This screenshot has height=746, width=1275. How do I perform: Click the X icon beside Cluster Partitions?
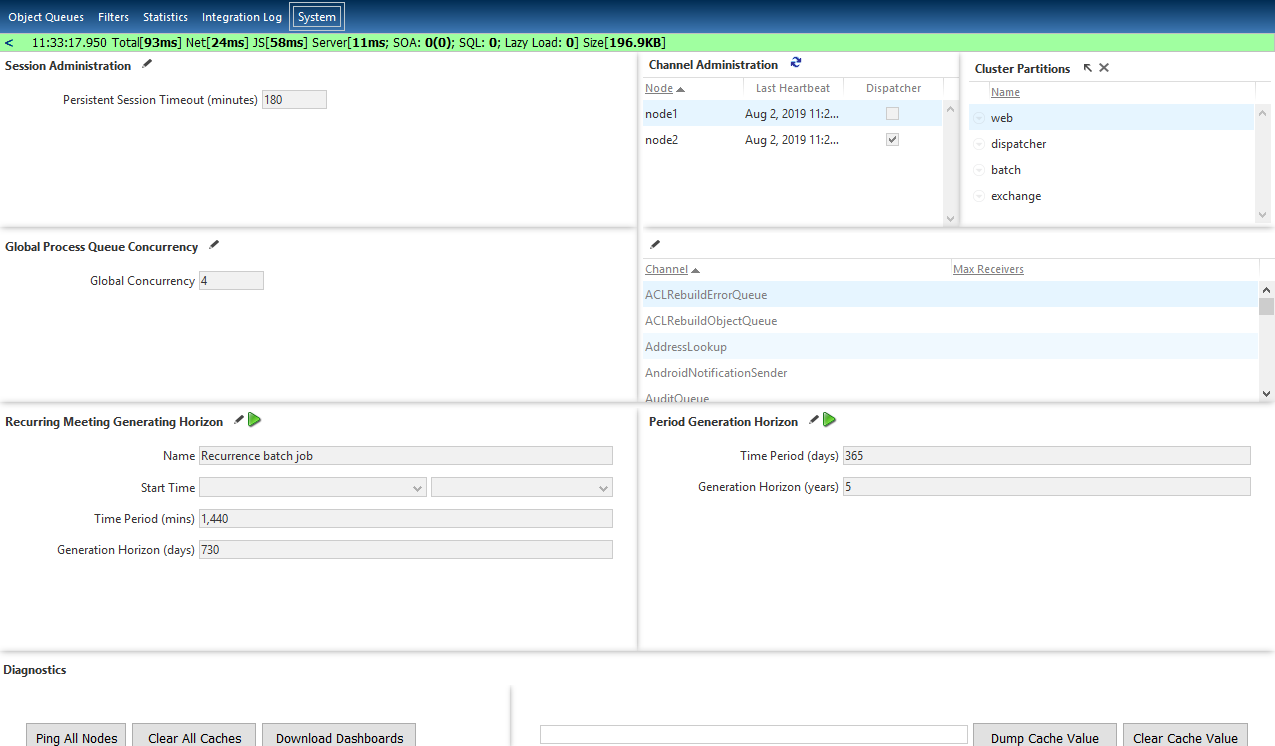tap(1104, 68)
